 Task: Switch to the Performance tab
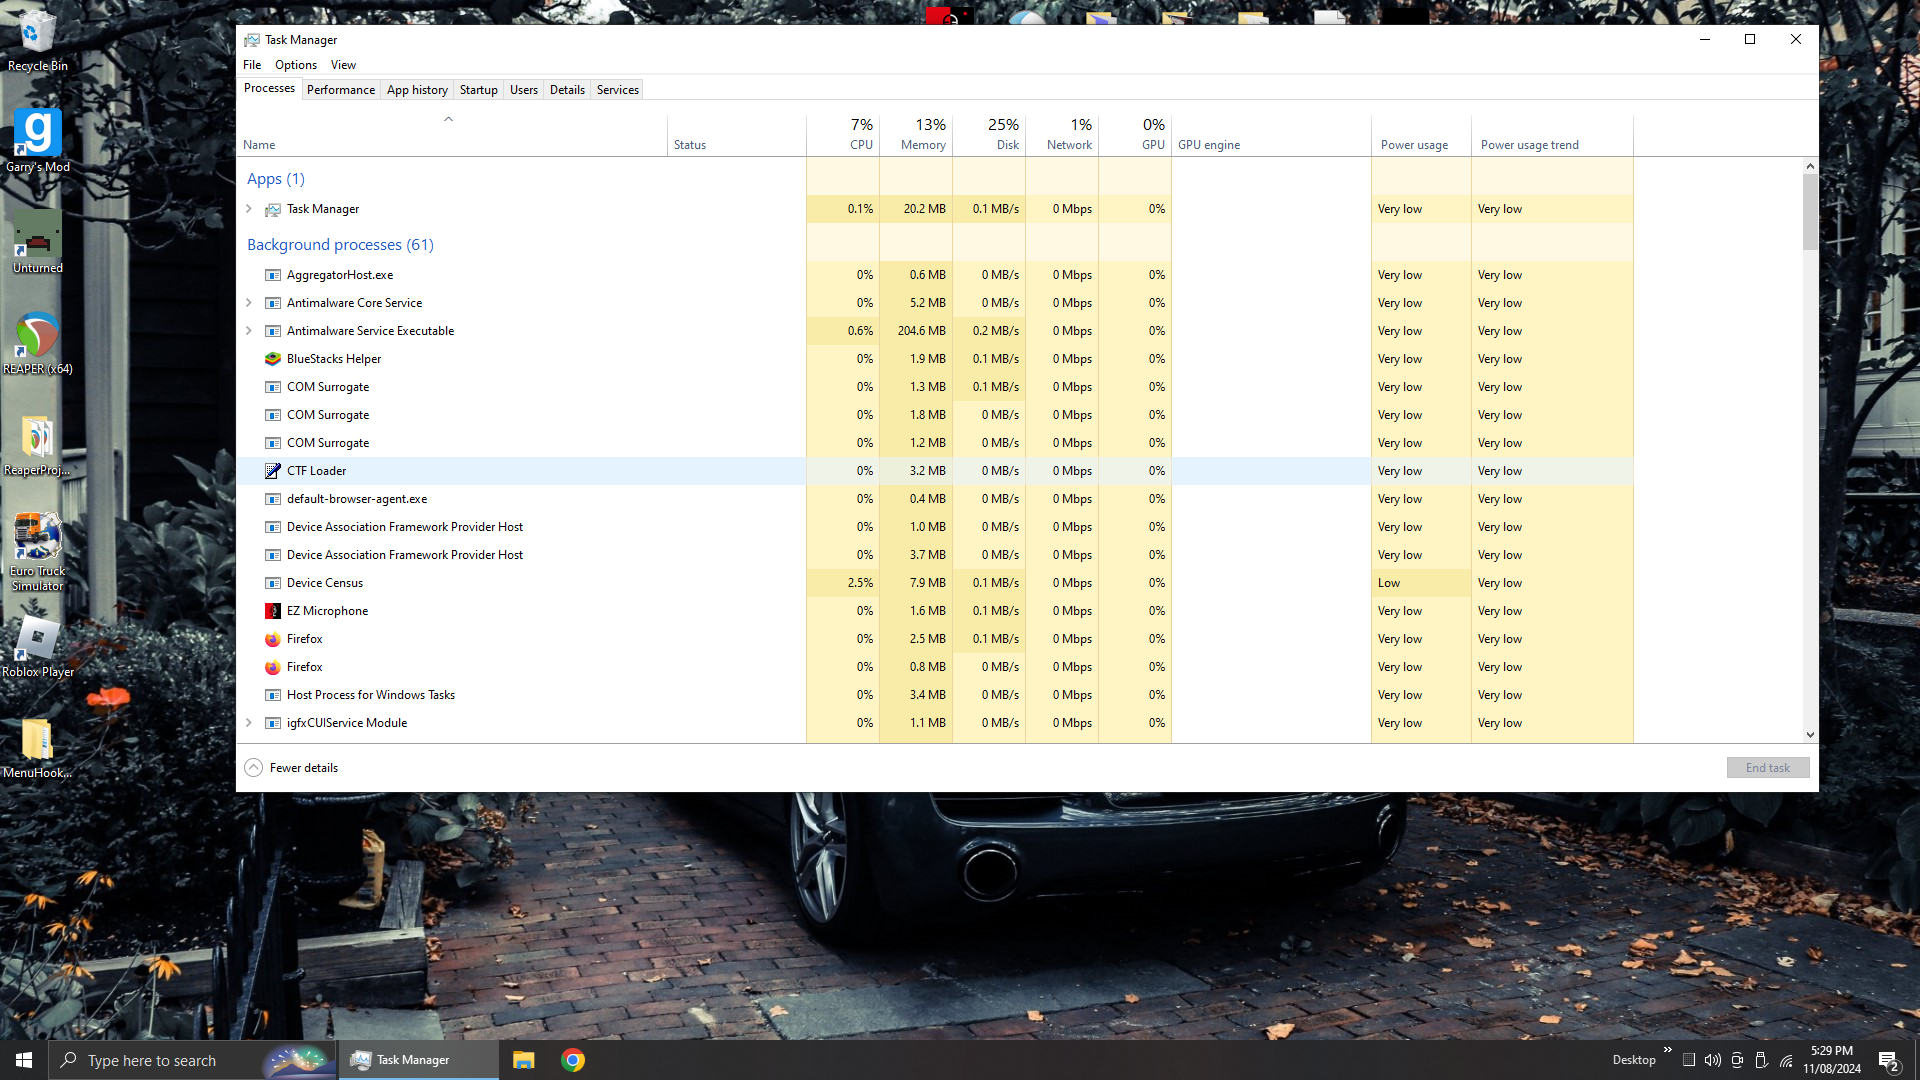click(x=340, y=90)
